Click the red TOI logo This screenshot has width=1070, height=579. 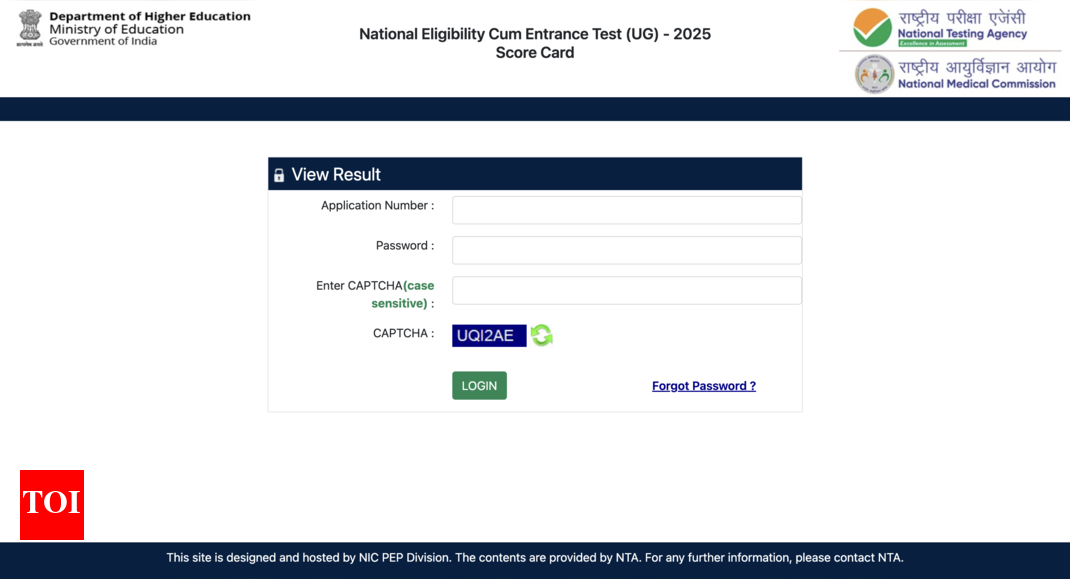pos(52,504)
